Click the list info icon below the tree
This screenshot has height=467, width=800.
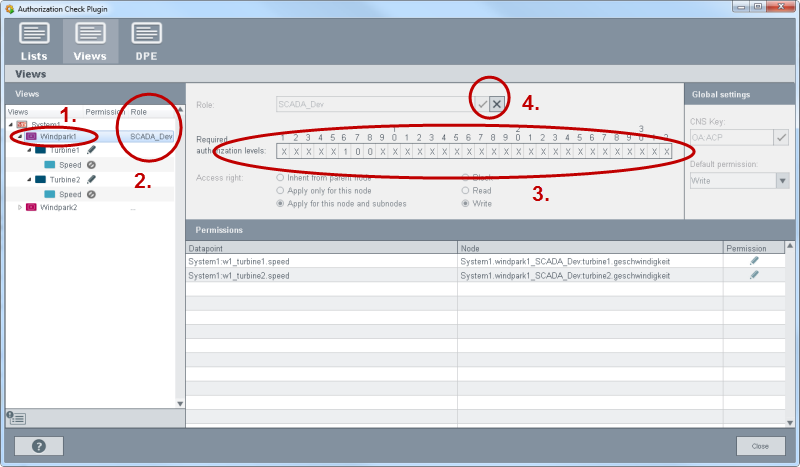coord(16,418)
